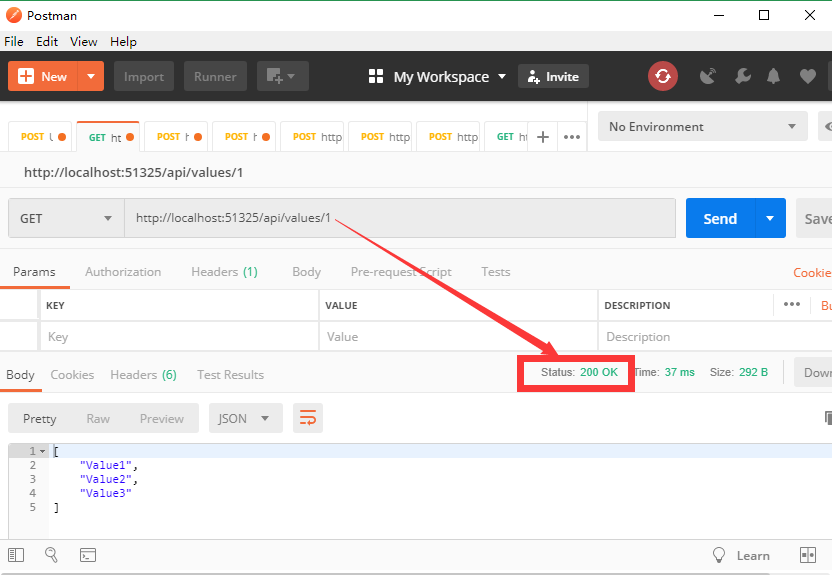Click environment quick look eye icon
The width and height of the screenshot is (832, 575).
(827, 126)
